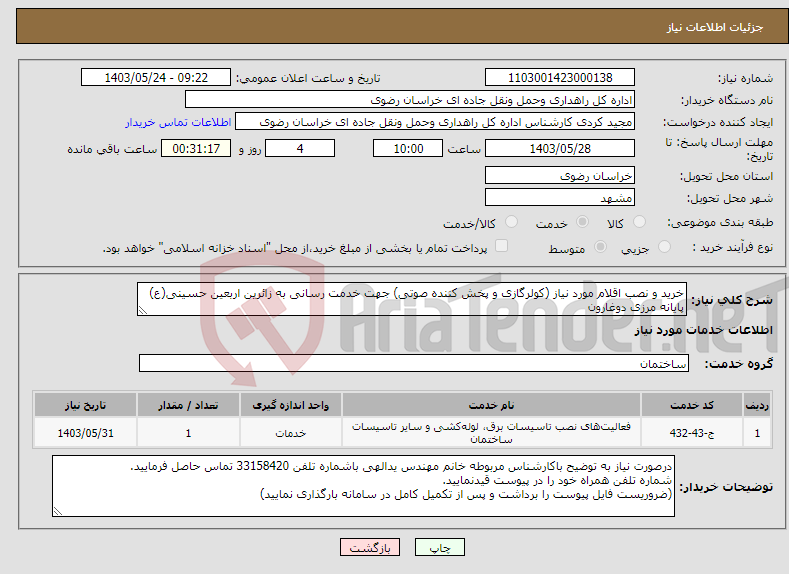Click the unit cell خدمات
The width and height of the screenshot is (789, 574).
tap(290, 433)
